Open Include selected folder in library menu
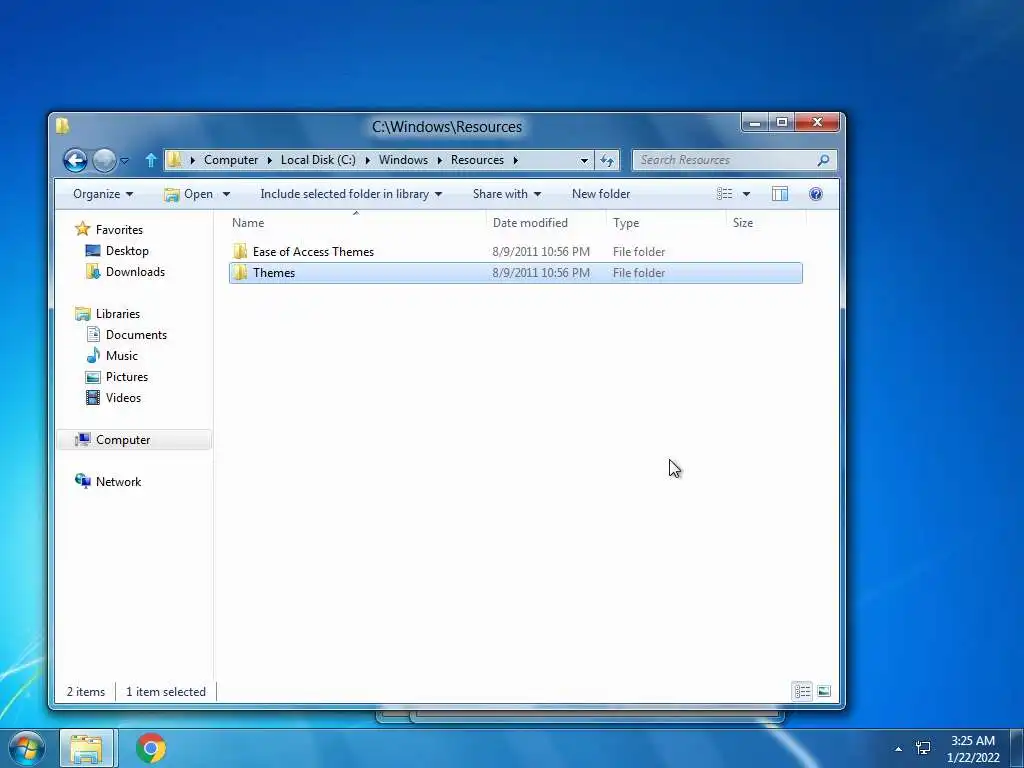This screenshot has width=1024, height=768. pos(351,194)
